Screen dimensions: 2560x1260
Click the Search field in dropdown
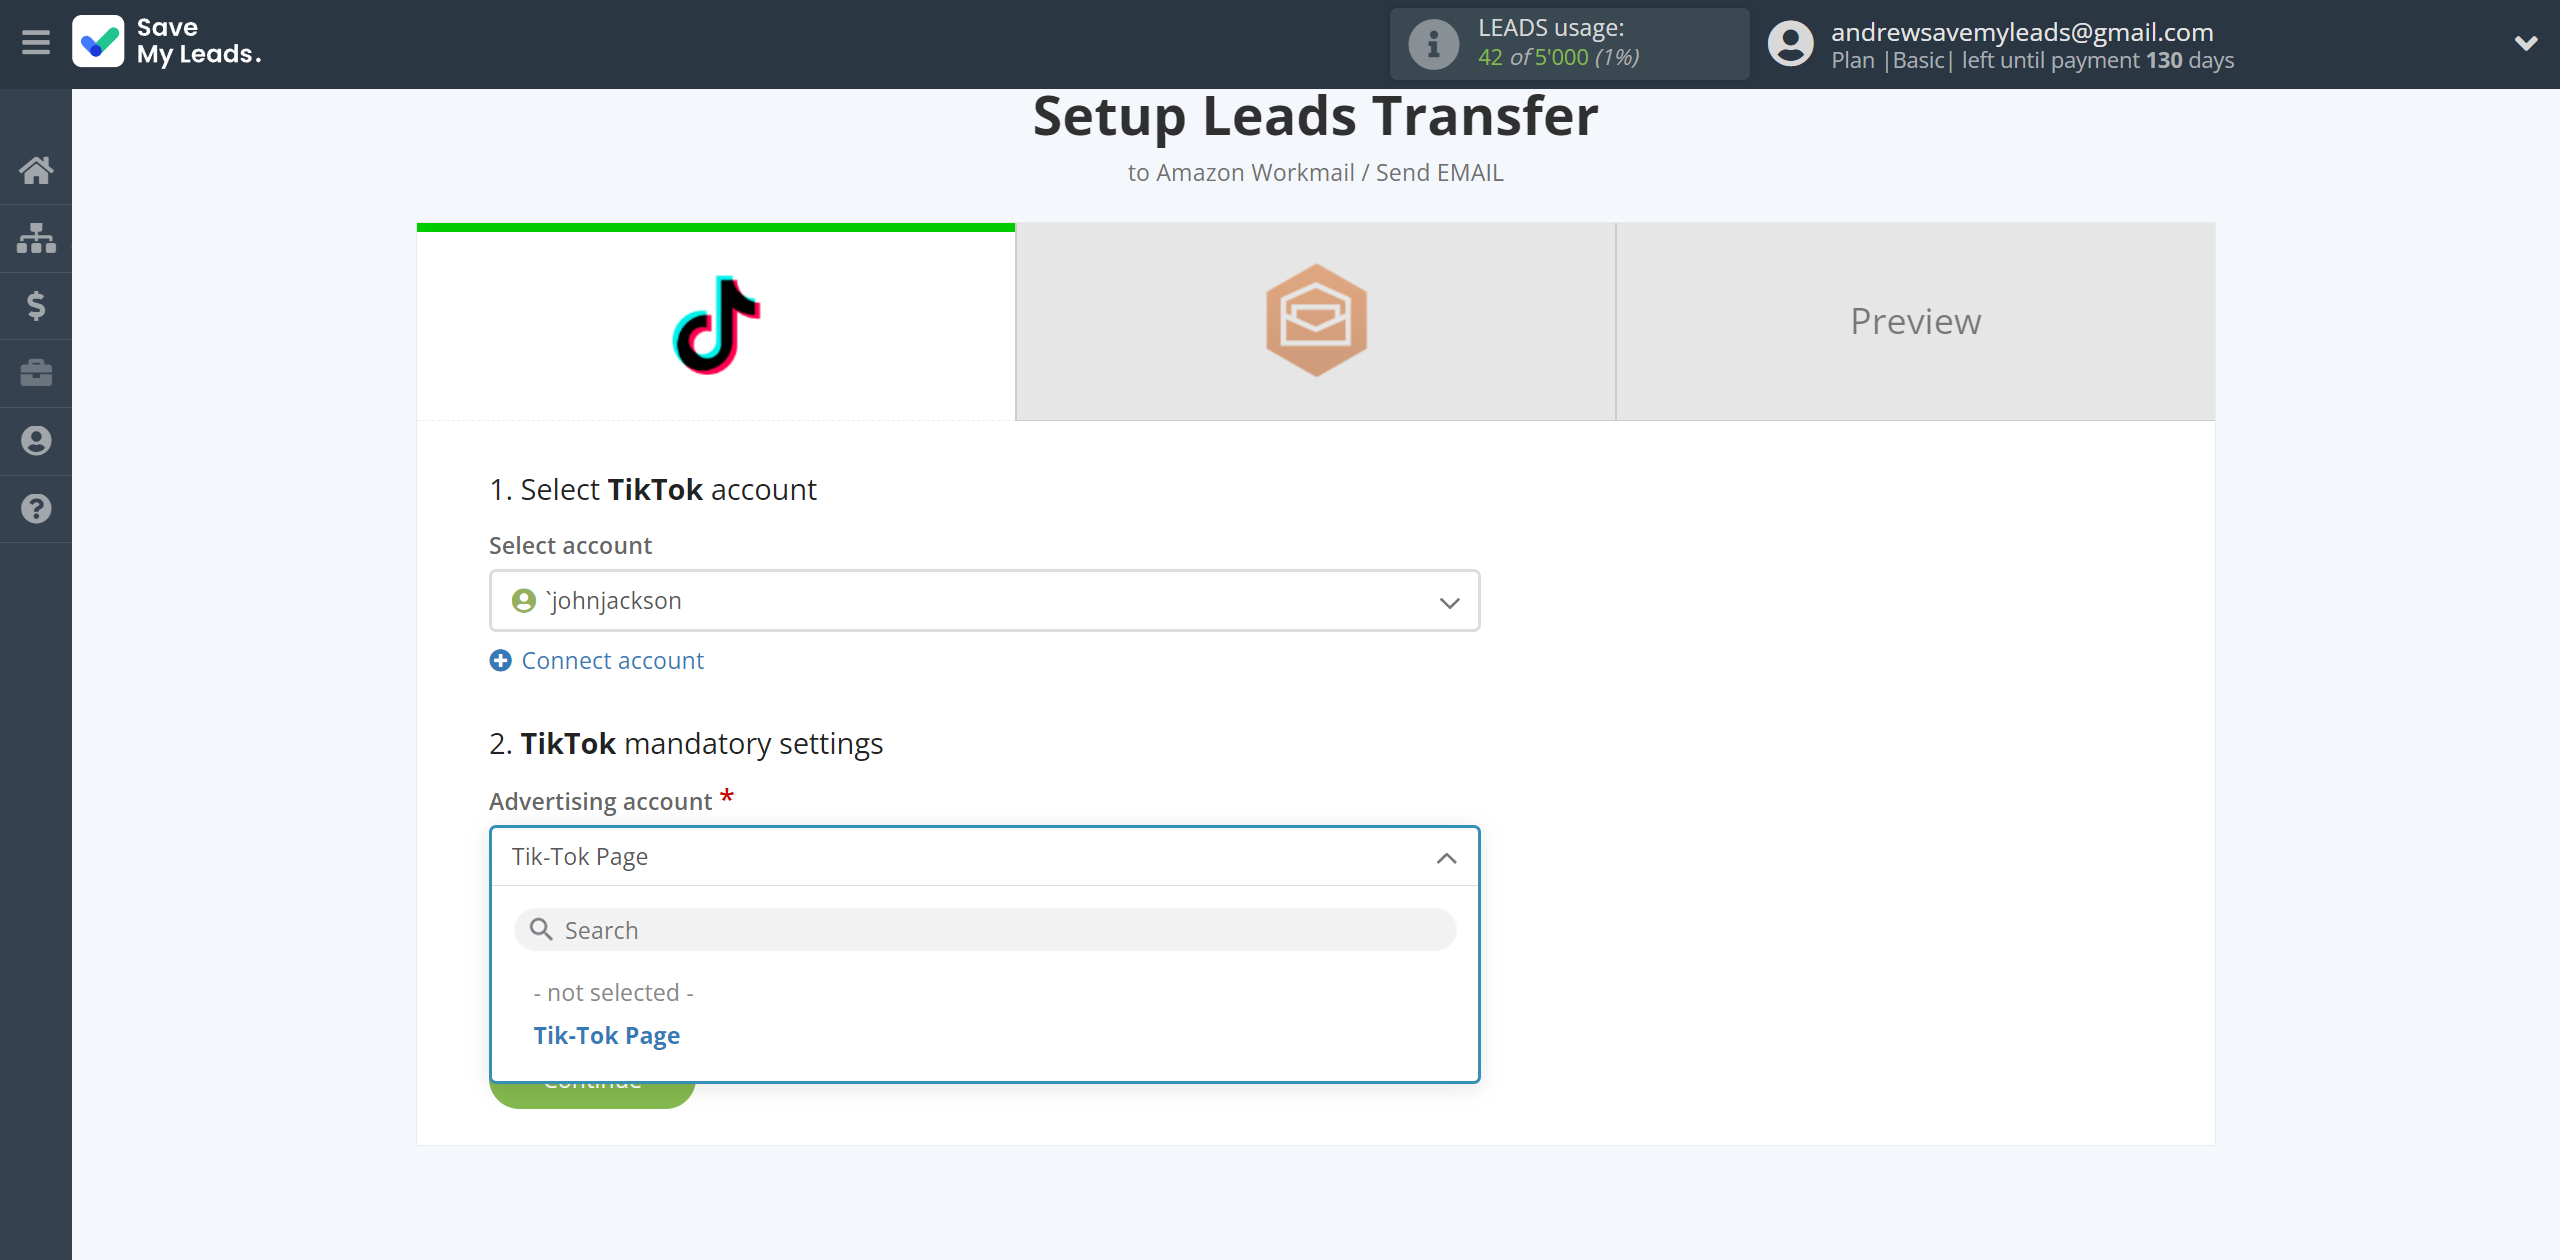[x=984, y=929]
